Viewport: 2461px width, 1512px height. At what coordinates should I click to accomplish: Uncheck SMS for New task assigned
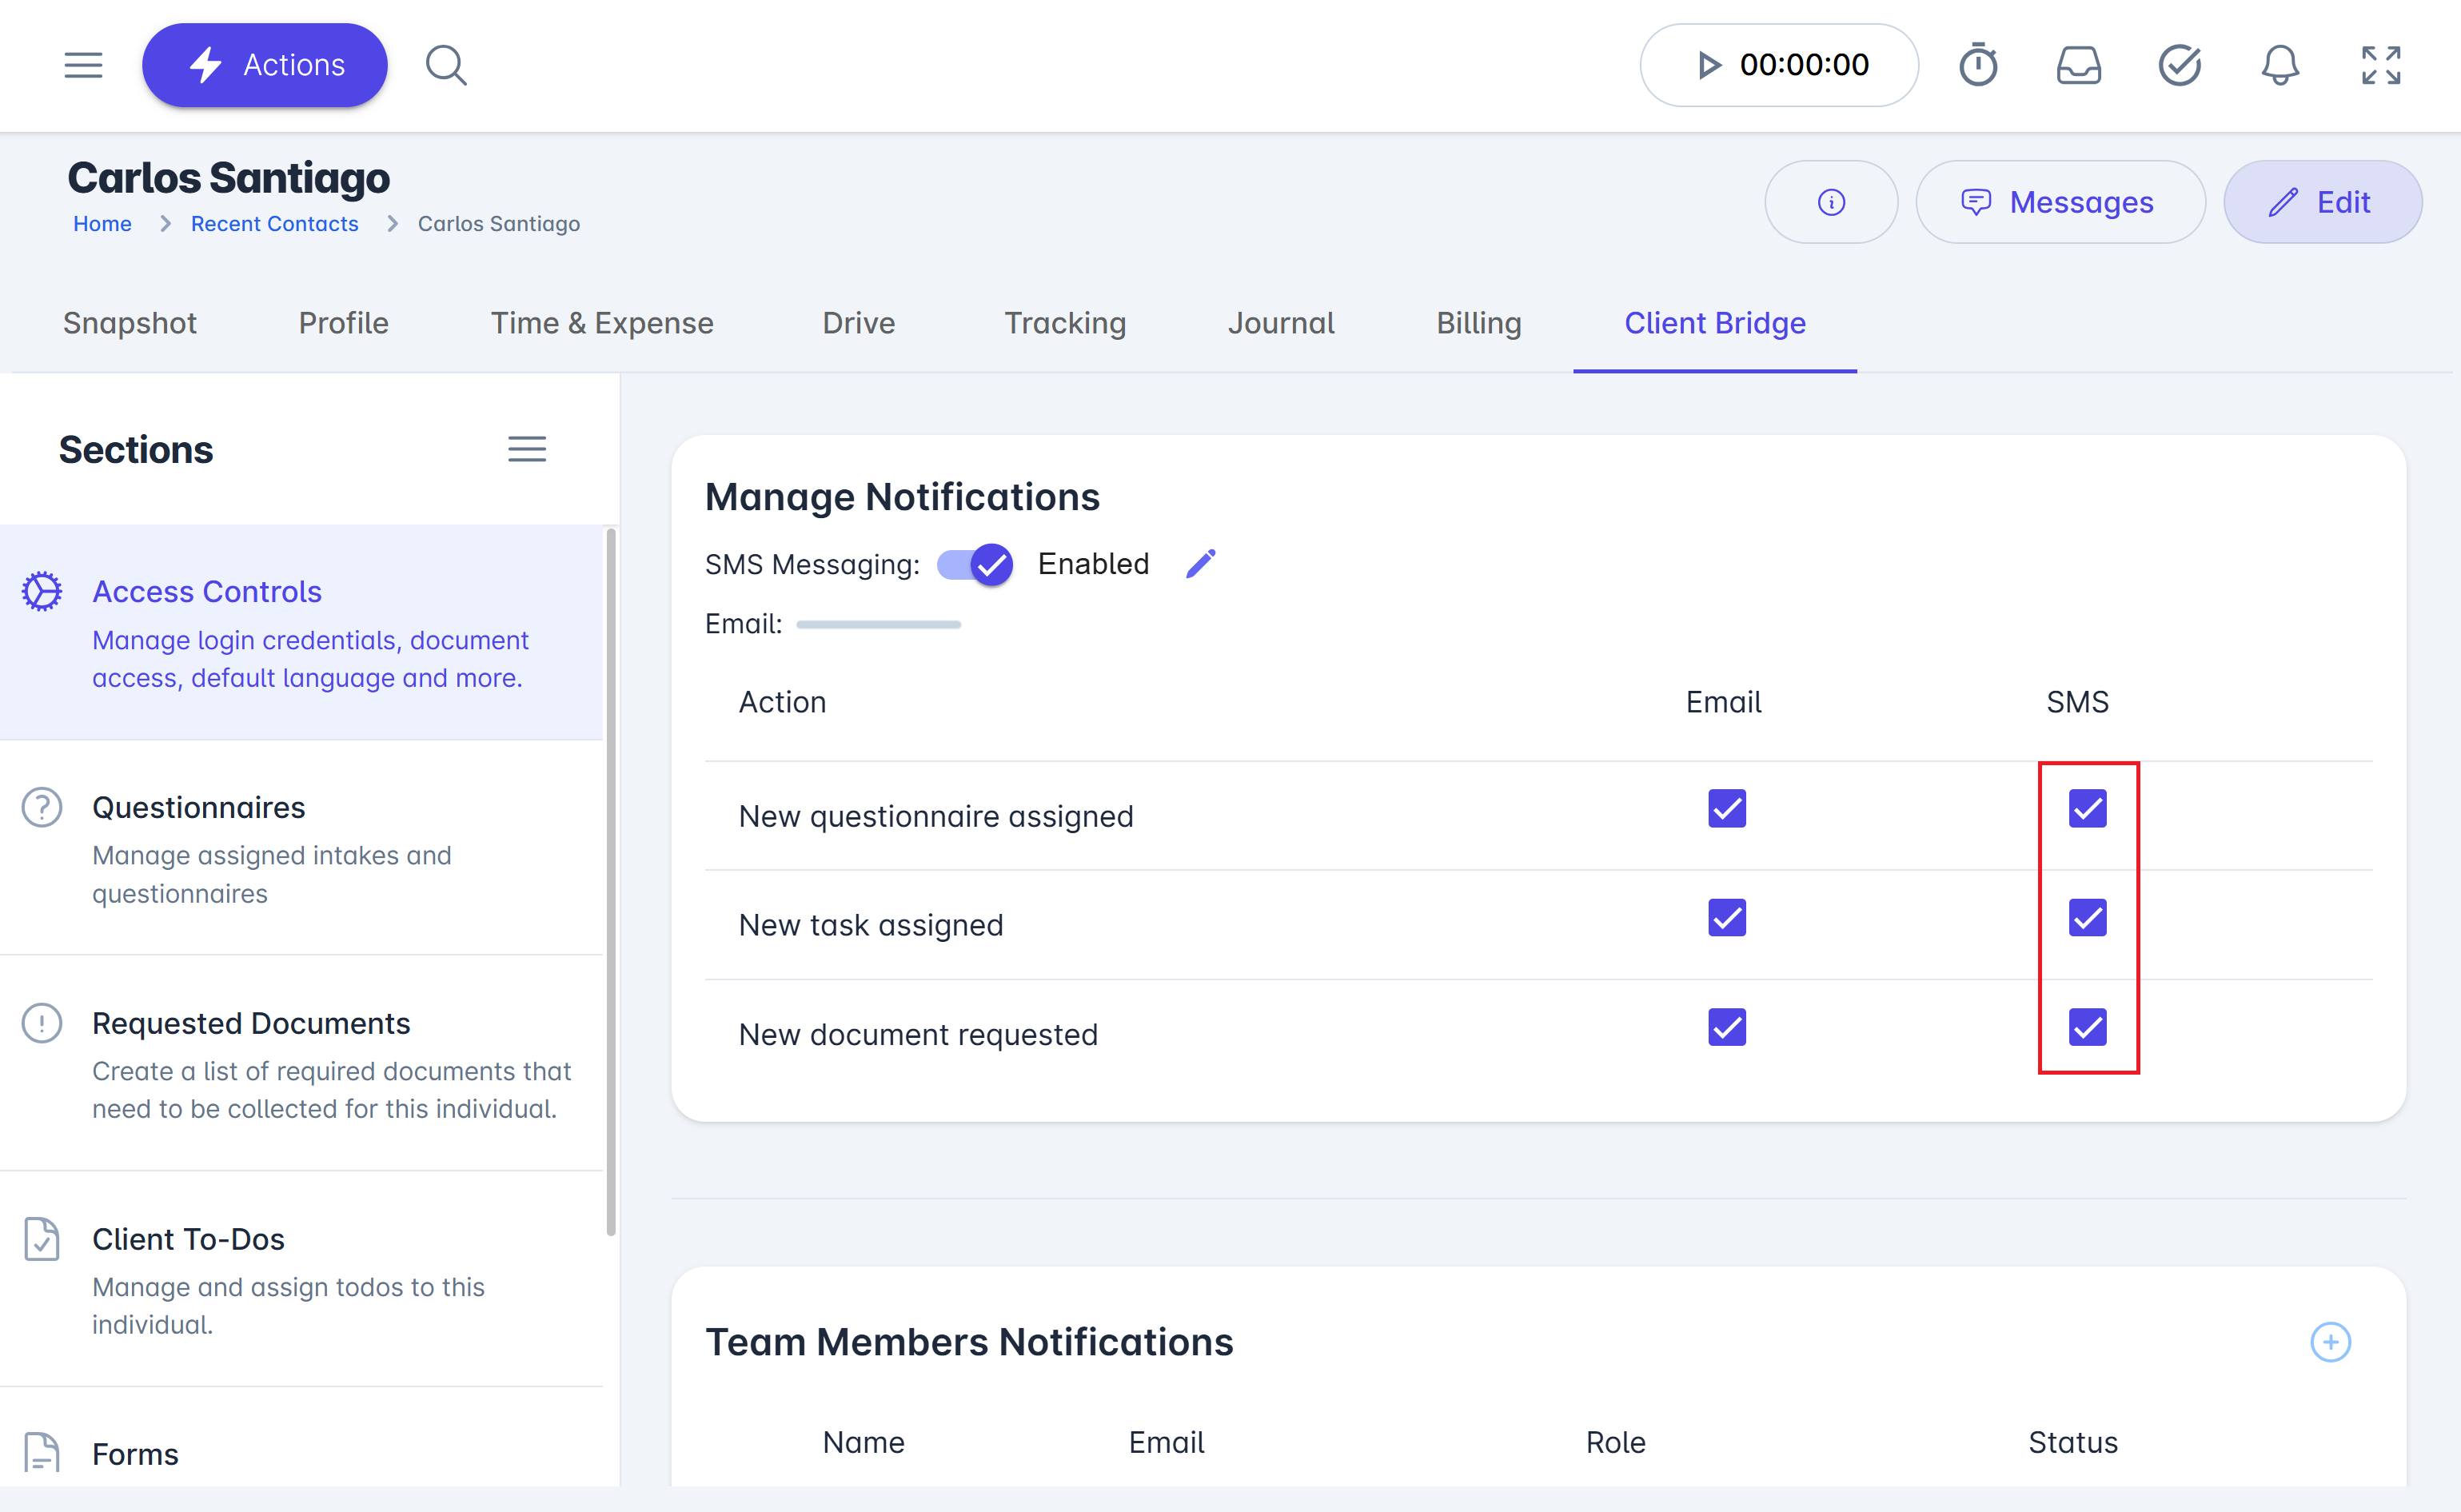(x=2087, y=917)
